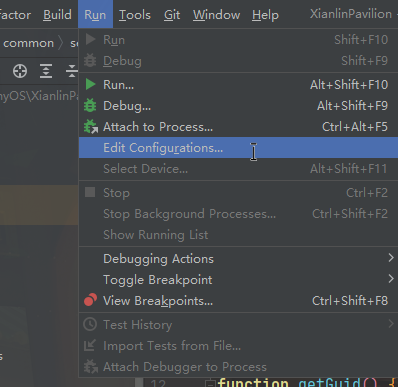Viewport: 398px width, 387px height.
Task: Open the Build menu
Action: click(57, 15)
